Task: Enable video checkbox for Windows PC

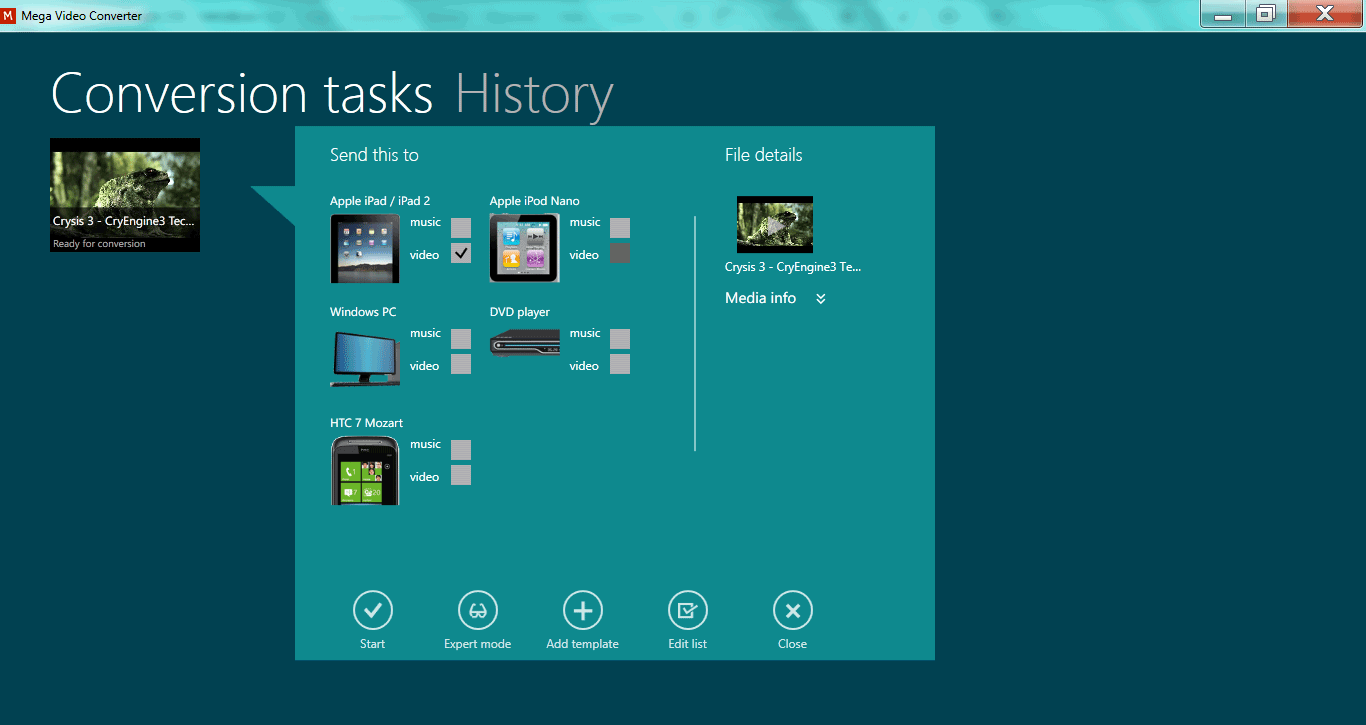Action: tap(461, 364)
